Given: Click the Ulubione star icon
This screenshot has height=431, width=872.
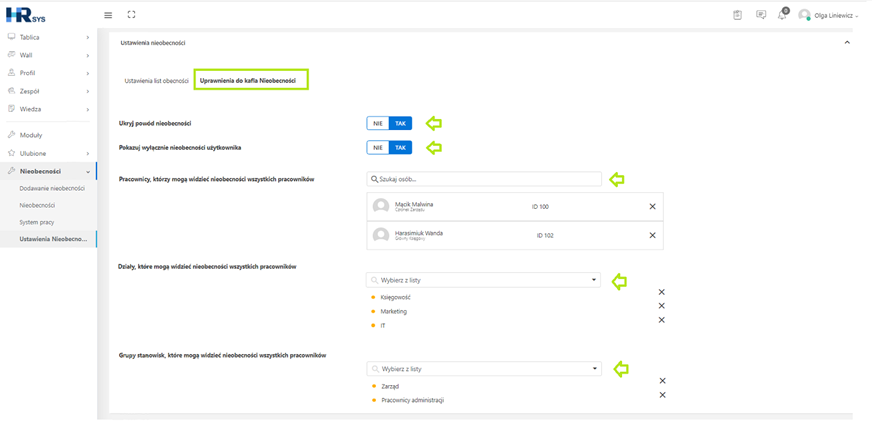Looking at the screenshot, I should 11,152.
